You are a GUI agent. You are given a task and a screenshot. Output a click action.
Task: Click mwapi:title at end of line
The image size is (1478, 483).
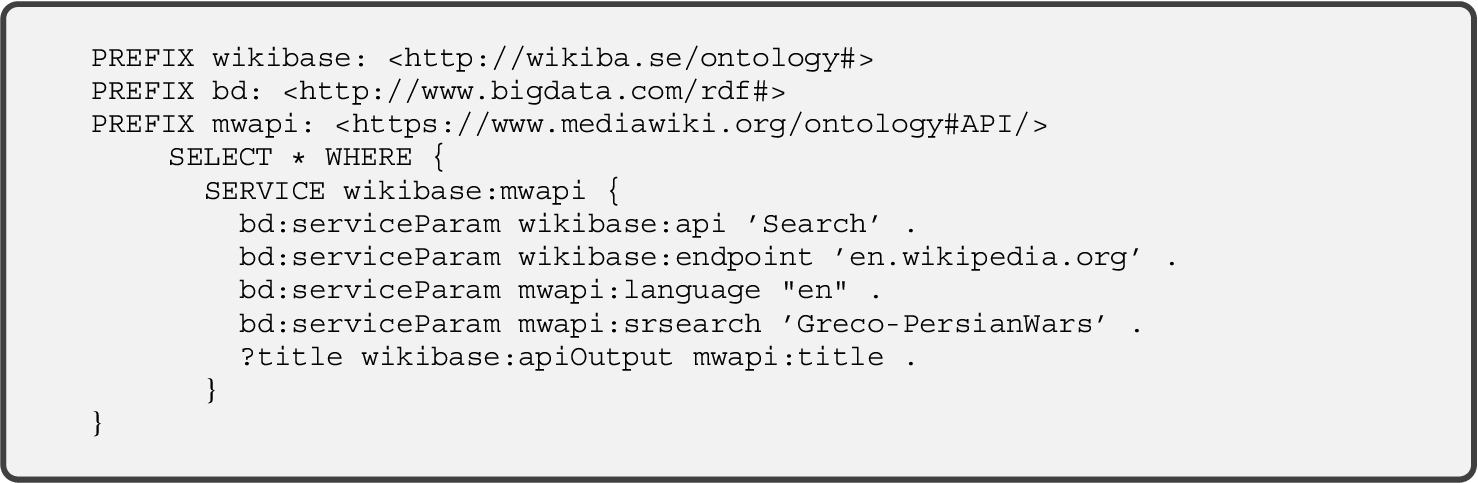click(x=787, y=357)
